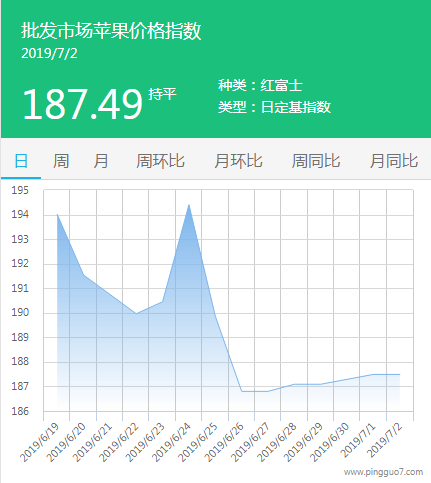
Task: Click the x-axis label 2019/6/27
Action: pos(250,442)
